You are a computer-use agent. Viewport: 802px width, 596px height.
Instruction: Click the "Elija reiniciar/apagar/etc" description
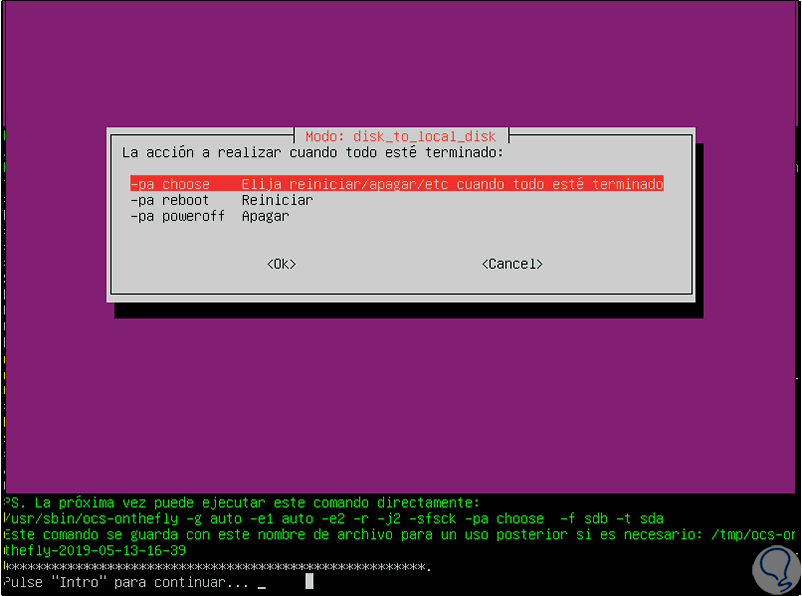345,184
